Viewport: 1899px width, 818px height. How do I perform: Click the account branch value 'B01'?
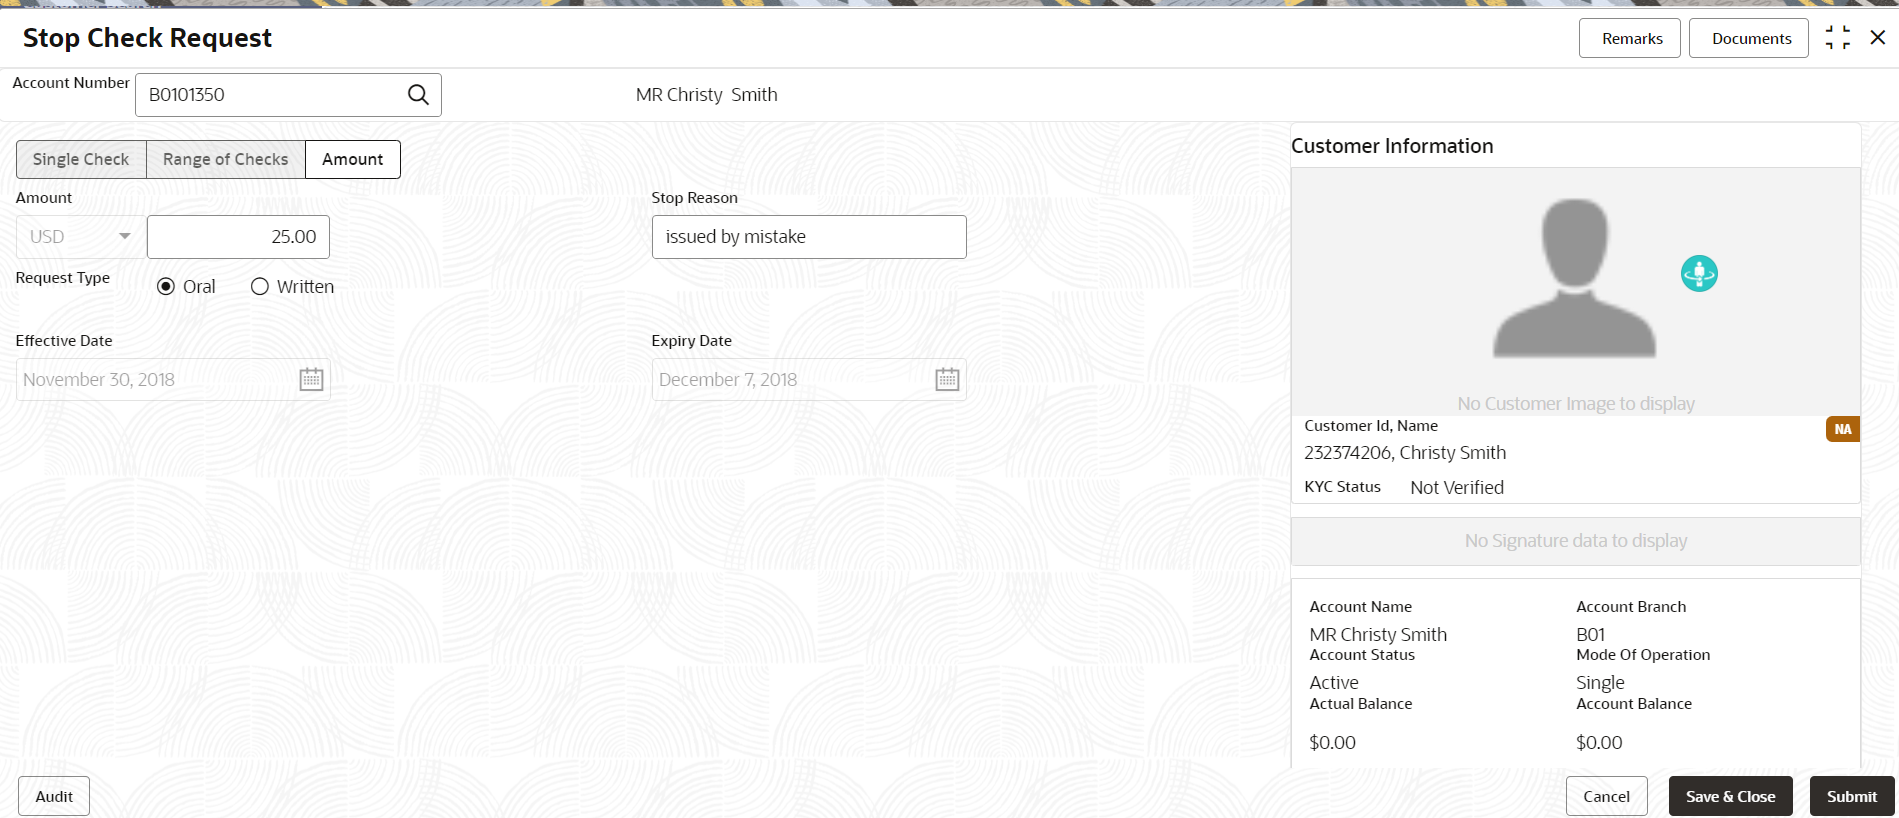pyautogui.click(x=1590, y=635)
